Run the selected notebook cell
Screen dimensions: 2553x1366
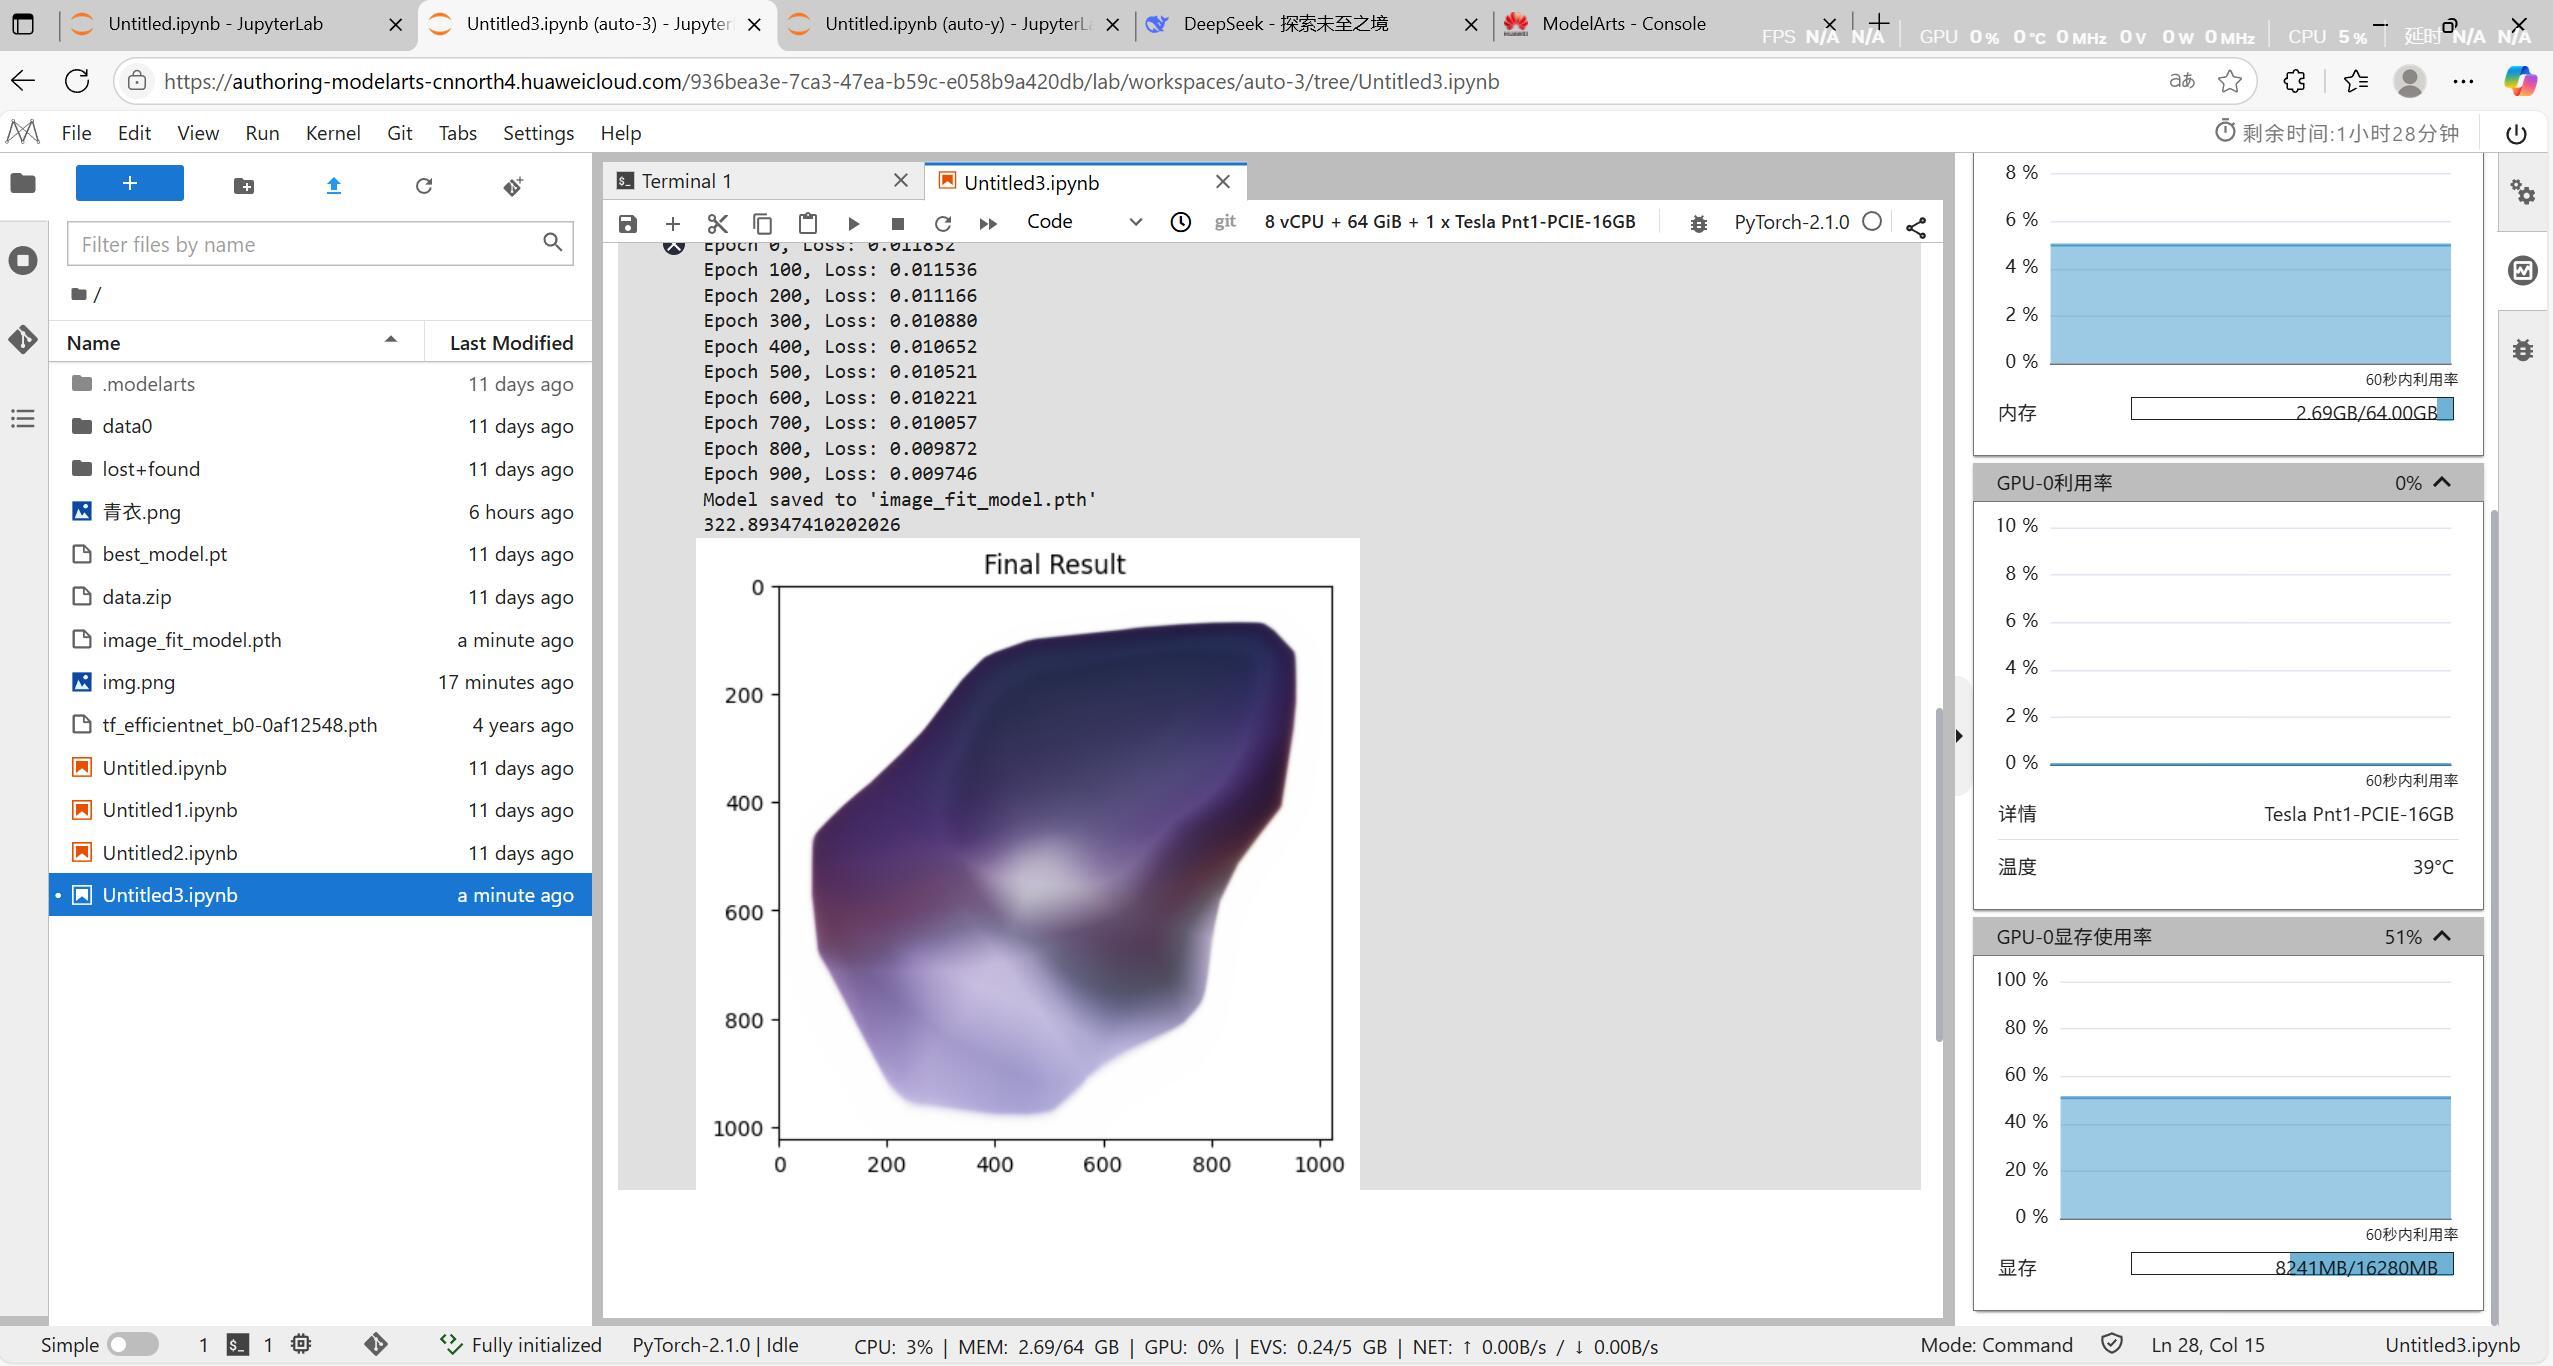[x=853, y=223]
